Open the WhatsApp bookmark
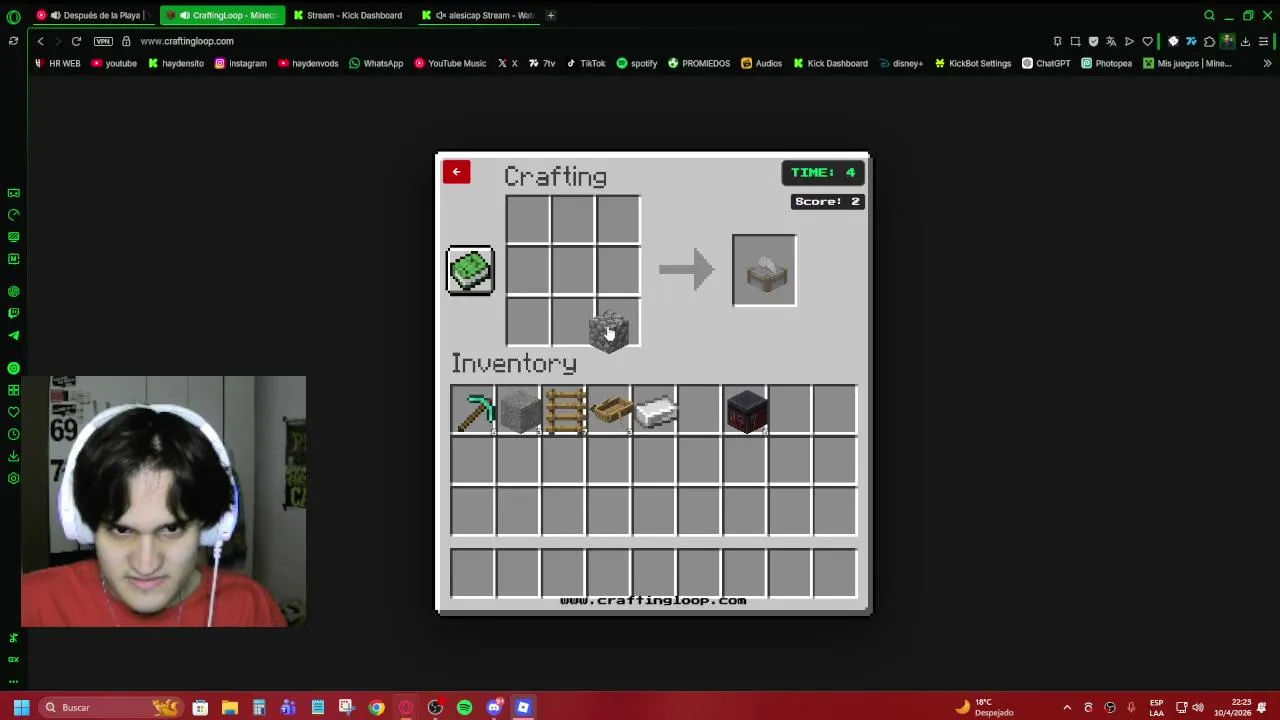This screenshot has height=720, width=1280. coord(376,63)
